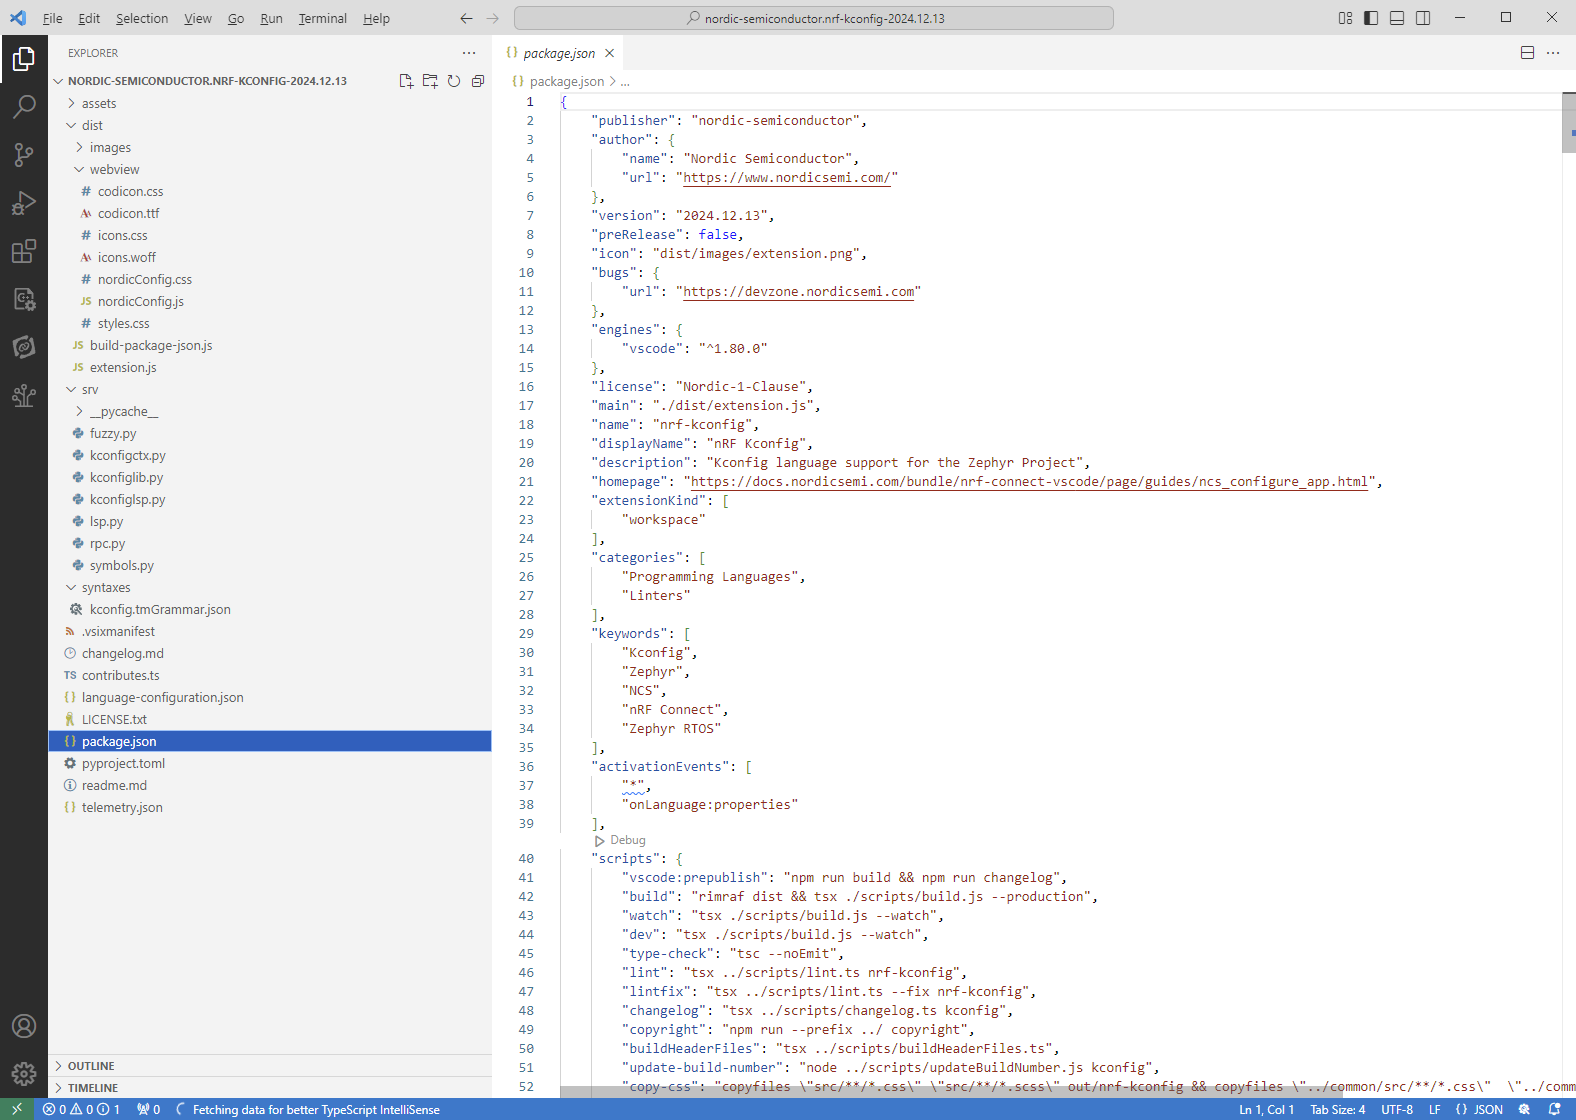Screen dimensions: 1576x1120
Task: Open the circular link icon view in activity bar
Action: (24, 347)
